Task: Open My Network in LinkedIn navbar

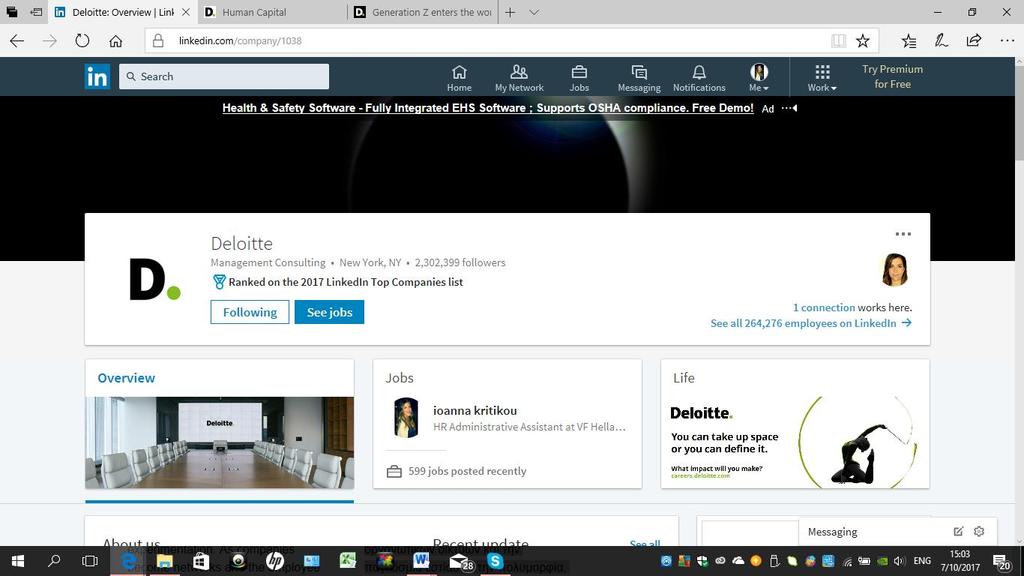Action: [x=519, y=78]
